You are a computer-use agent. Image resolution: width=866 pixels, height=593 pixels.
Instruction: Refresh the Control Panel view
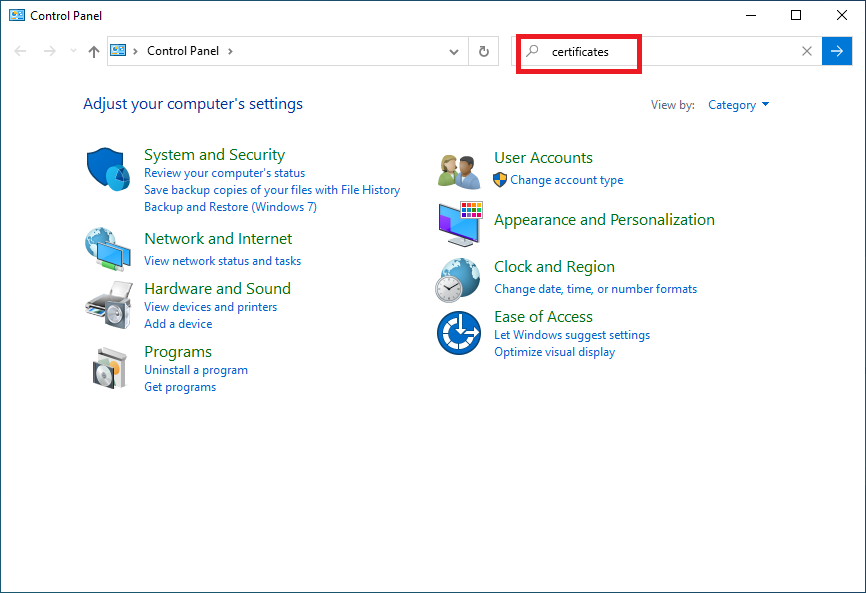click(484, 51)
